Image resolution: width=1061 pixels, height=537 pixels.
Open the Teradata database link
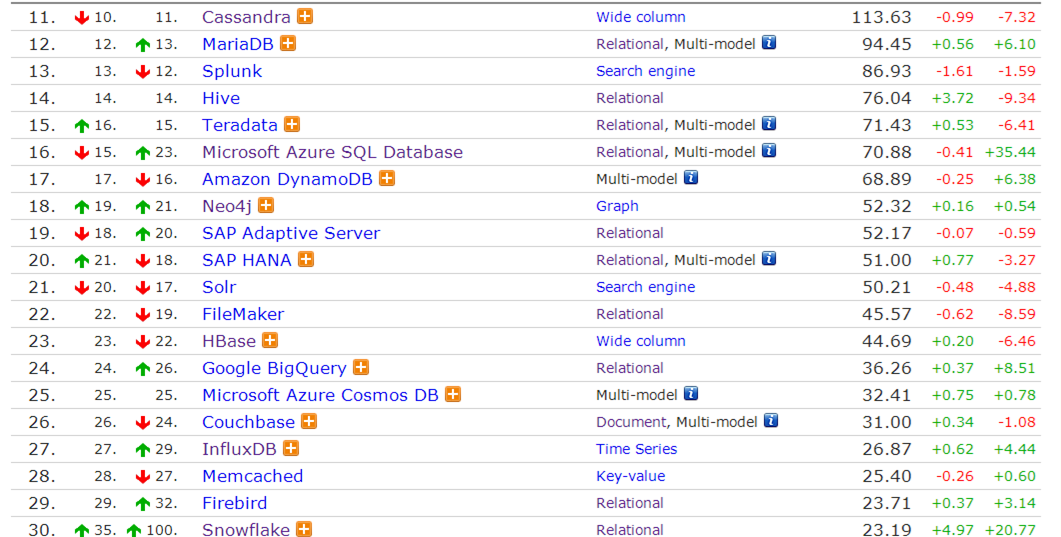(x=240, y=125)
